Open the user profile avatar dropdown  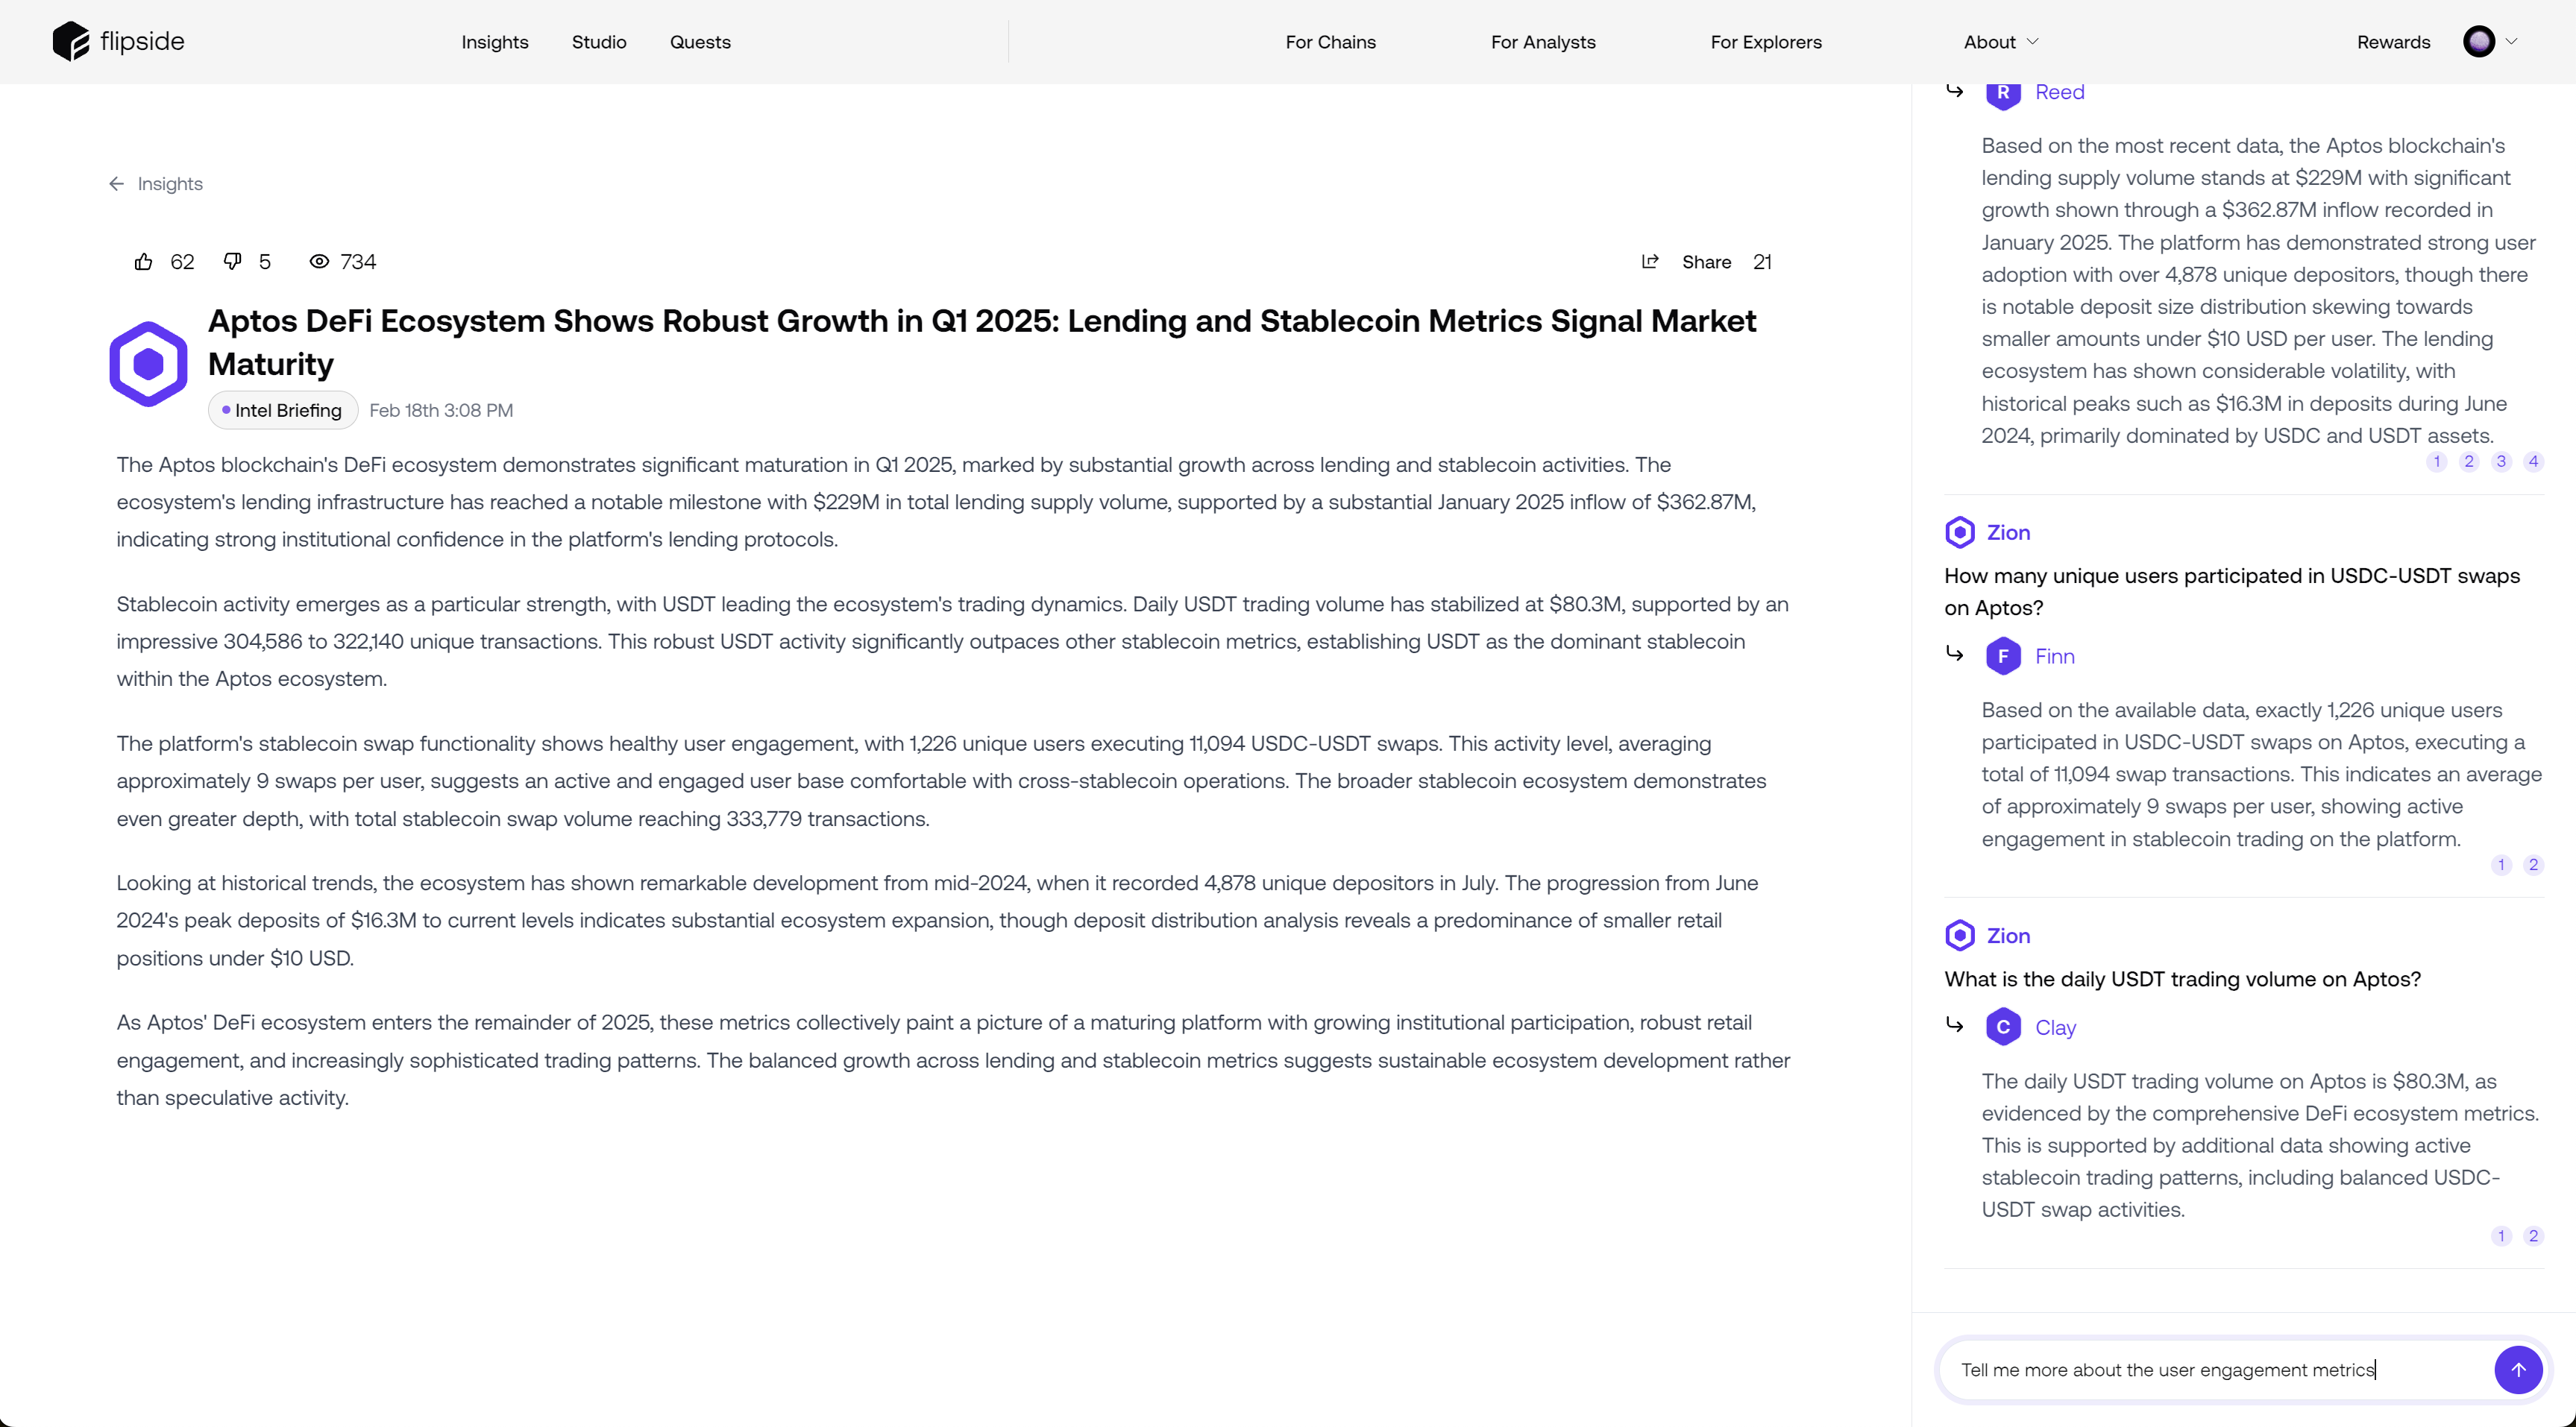(2479, 42)
